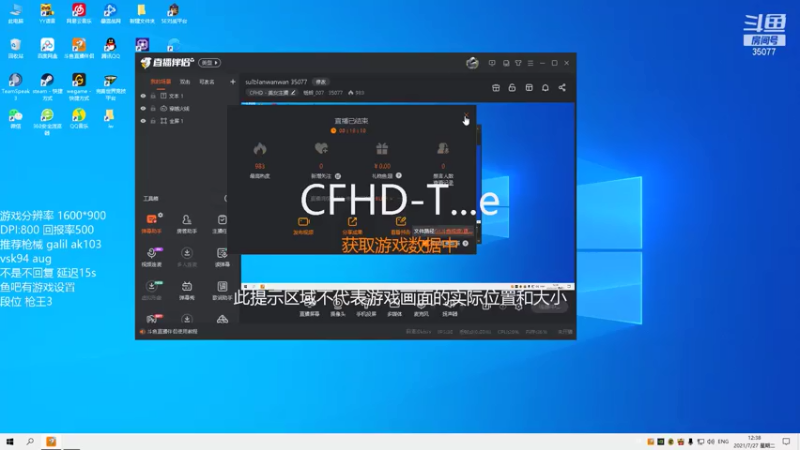The image size is (800, 450).
Task: Click the box icon left of the bell
Action: click(x=529, y=88)
